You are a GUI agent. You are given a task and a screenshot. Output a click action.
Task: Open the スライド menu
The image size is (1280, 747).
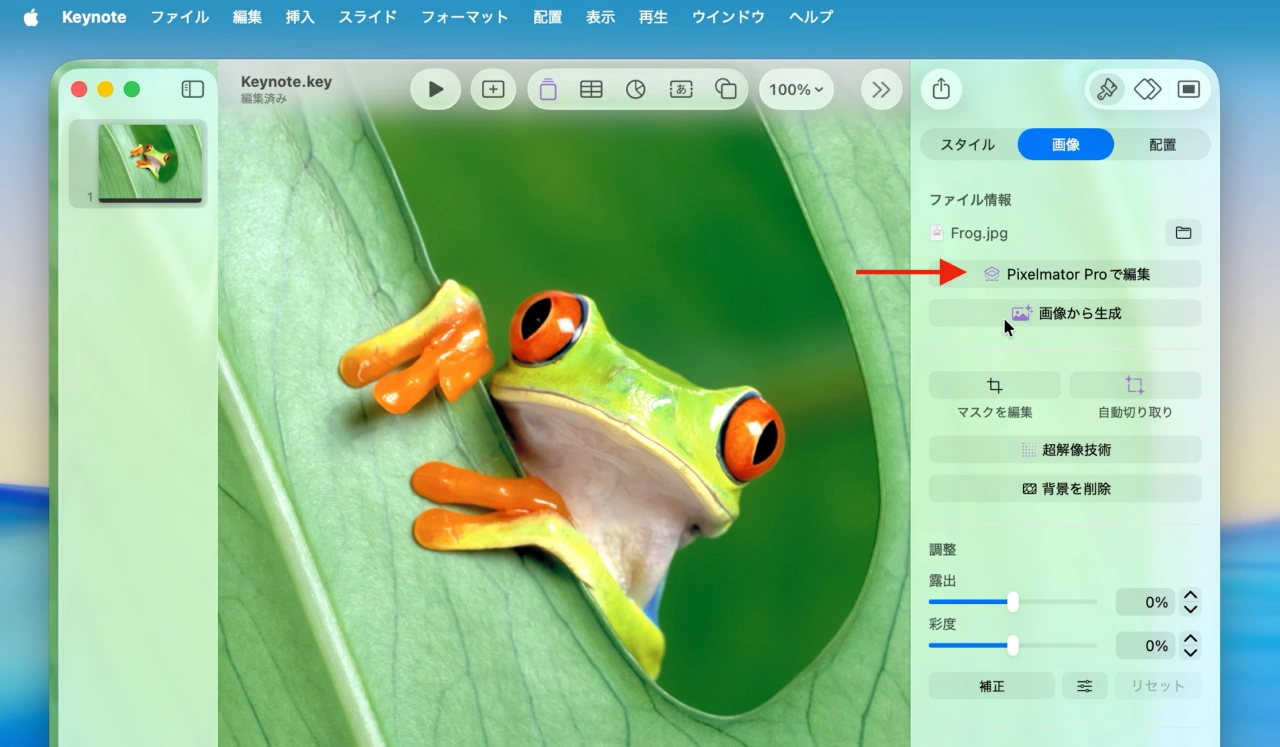(367, 17)
